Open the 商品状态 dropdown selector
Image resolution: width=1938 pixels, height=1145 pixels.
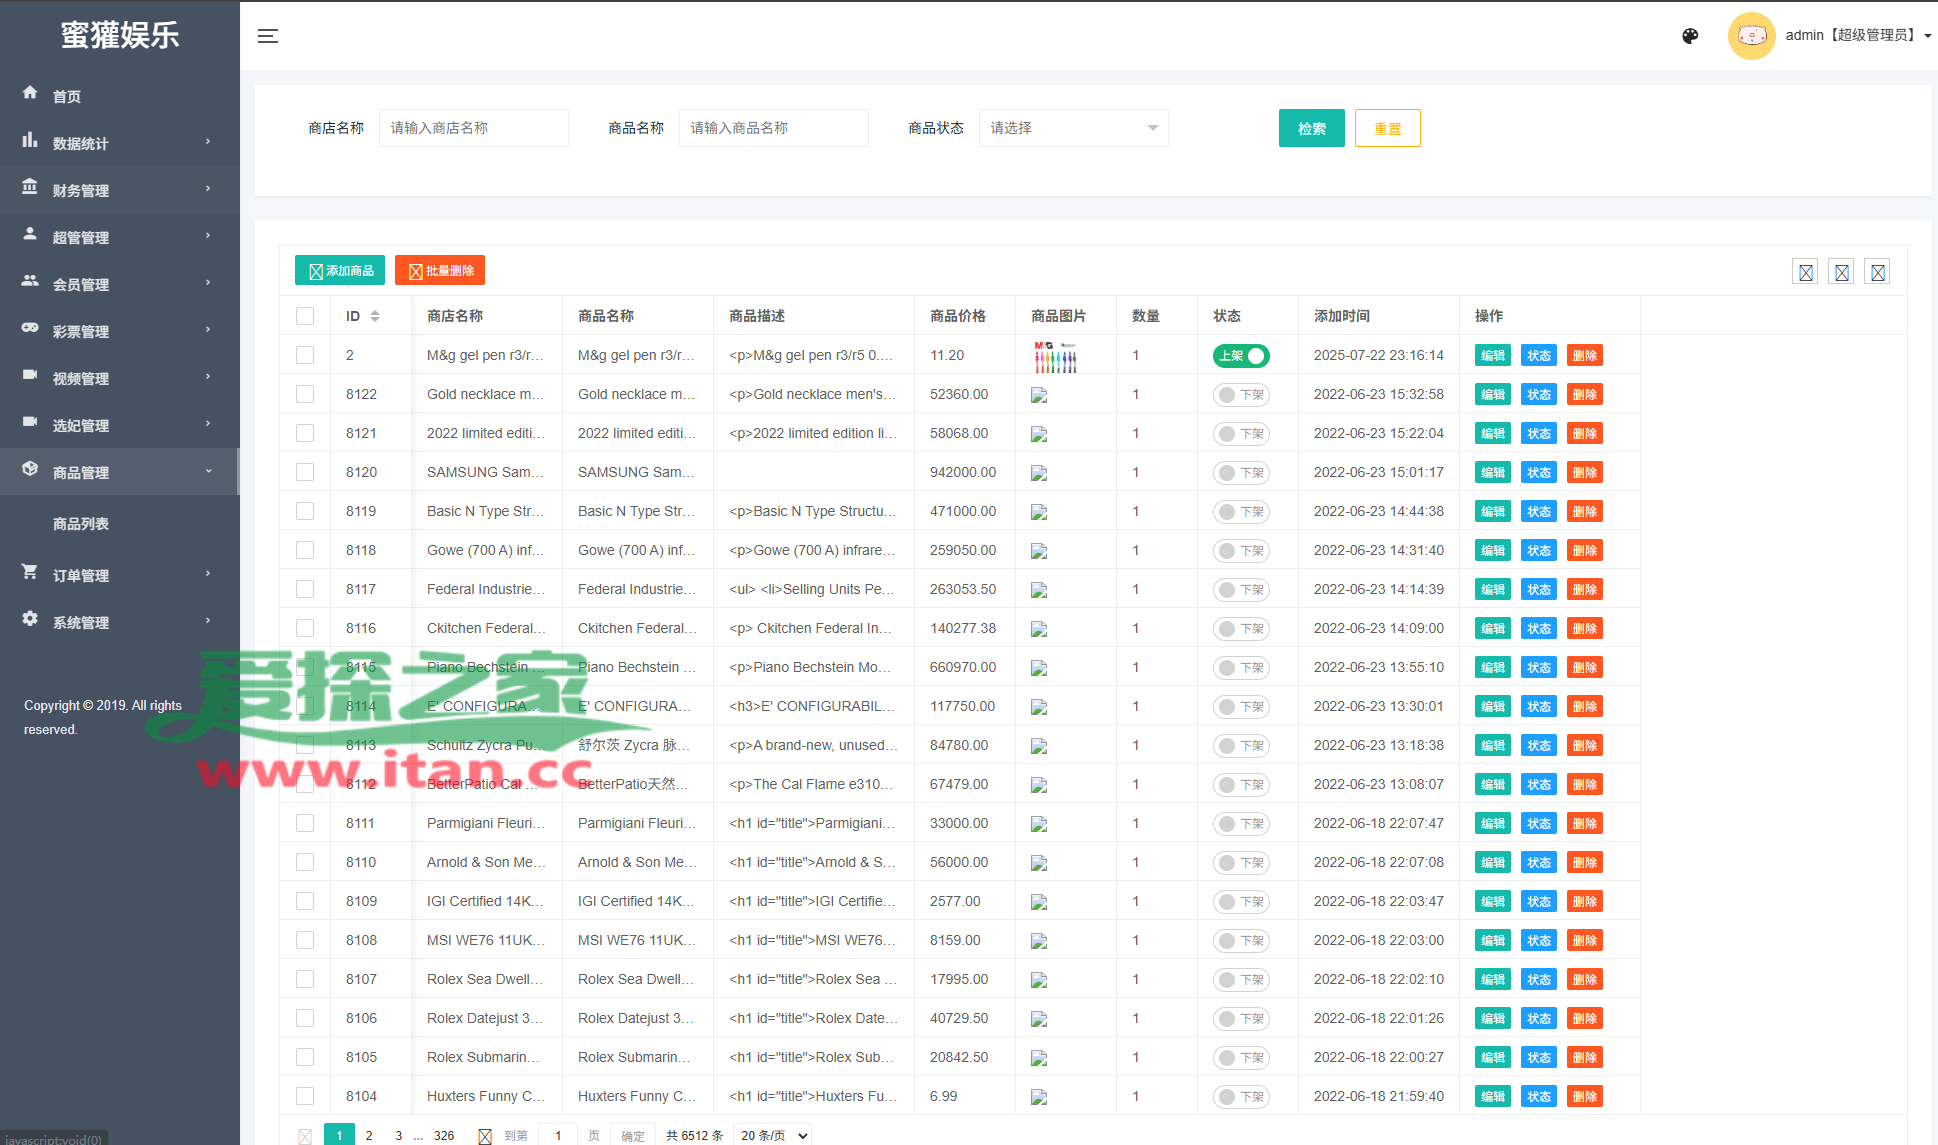(x=1073, y=128)
